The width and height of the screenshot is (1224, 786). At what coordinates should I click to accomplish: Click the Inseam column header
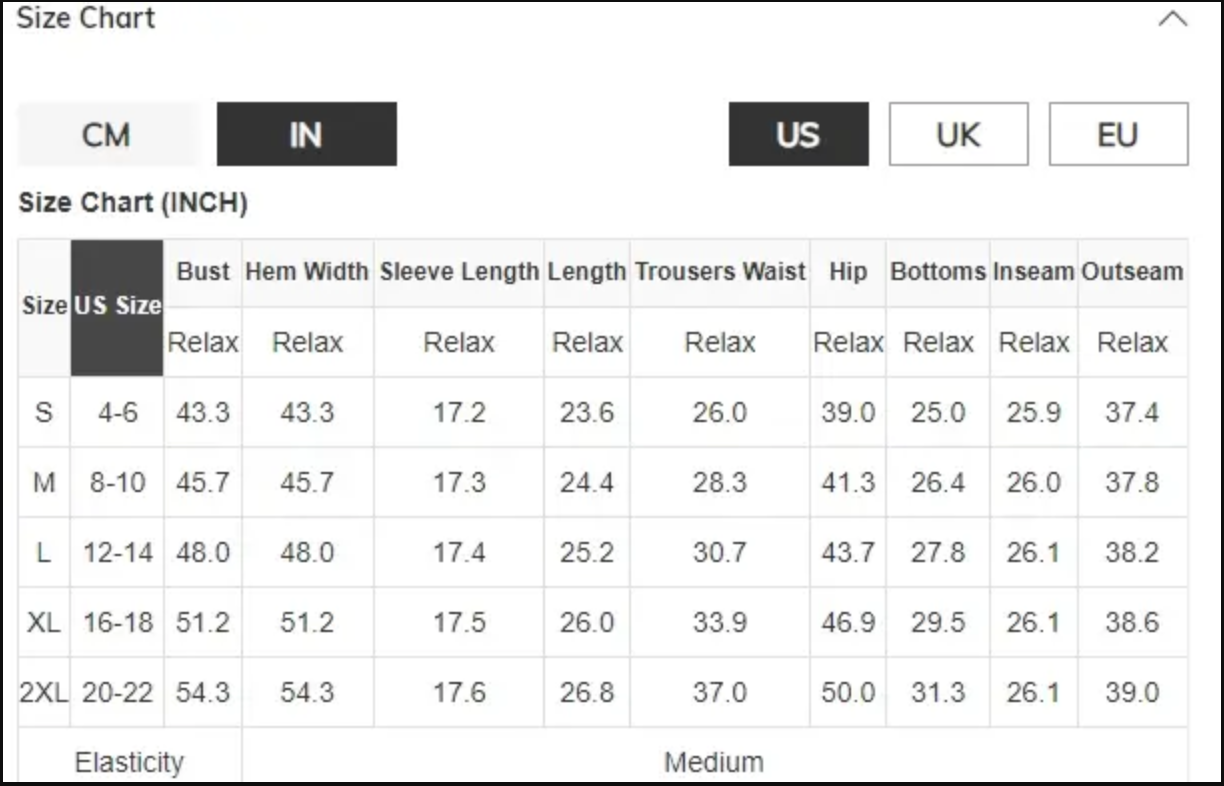(1034, 272)
